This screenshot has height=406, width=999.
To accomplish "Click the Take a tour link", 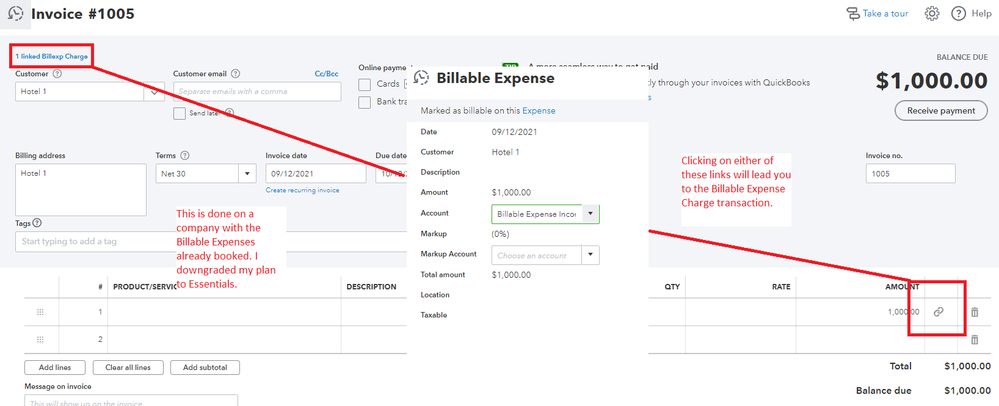I will pyautogui.click(x=886, y=13).
